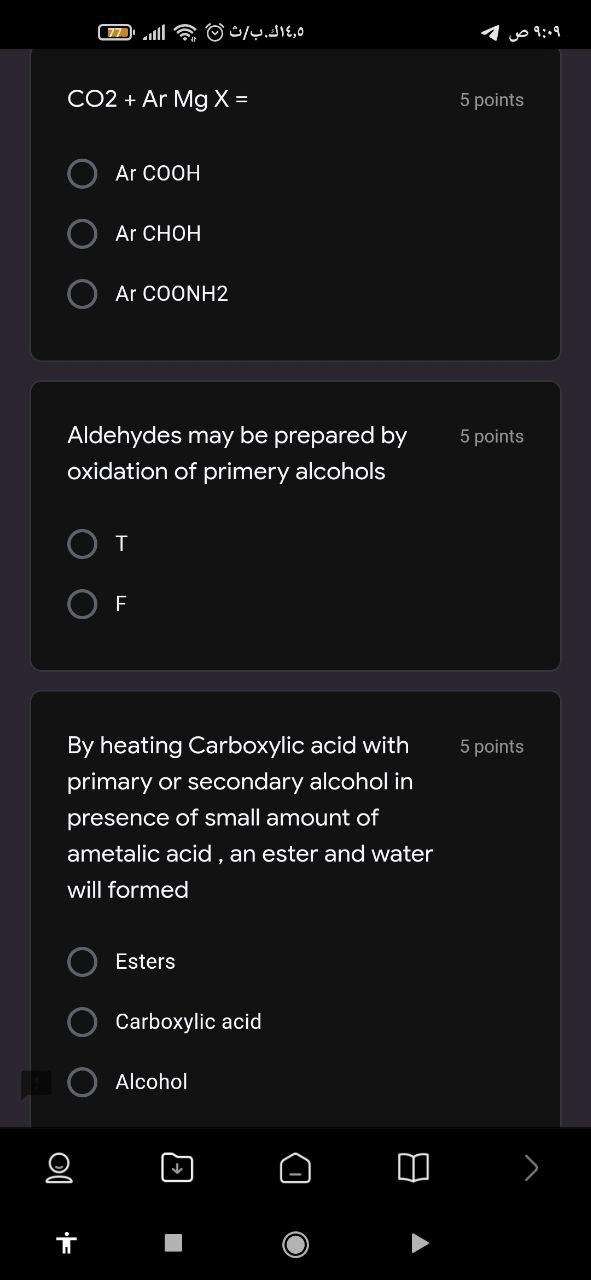591x1280 pixels.
Task: Return home using the circle navigation button
Action: (295, 1242)
